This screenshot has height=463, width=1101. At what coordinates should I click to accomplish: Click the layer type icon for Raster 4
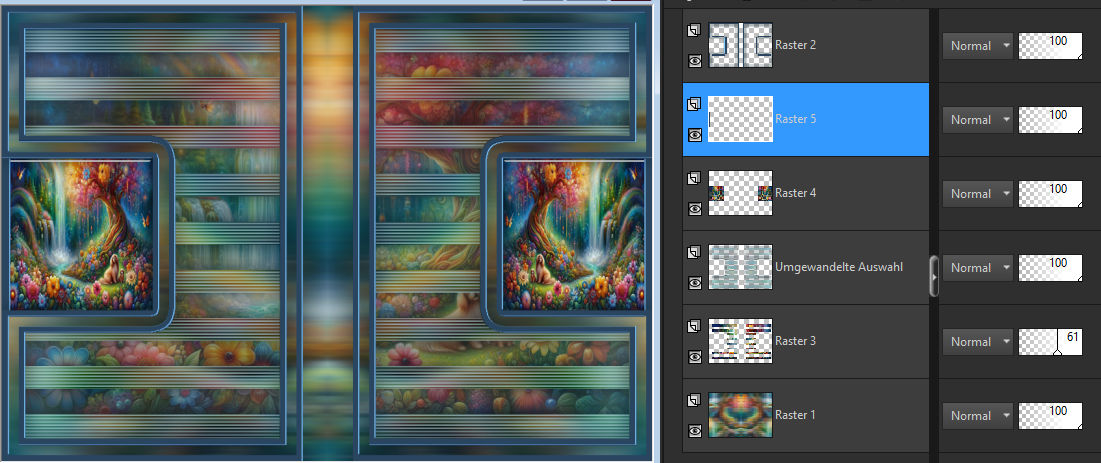tap(695, 179)
